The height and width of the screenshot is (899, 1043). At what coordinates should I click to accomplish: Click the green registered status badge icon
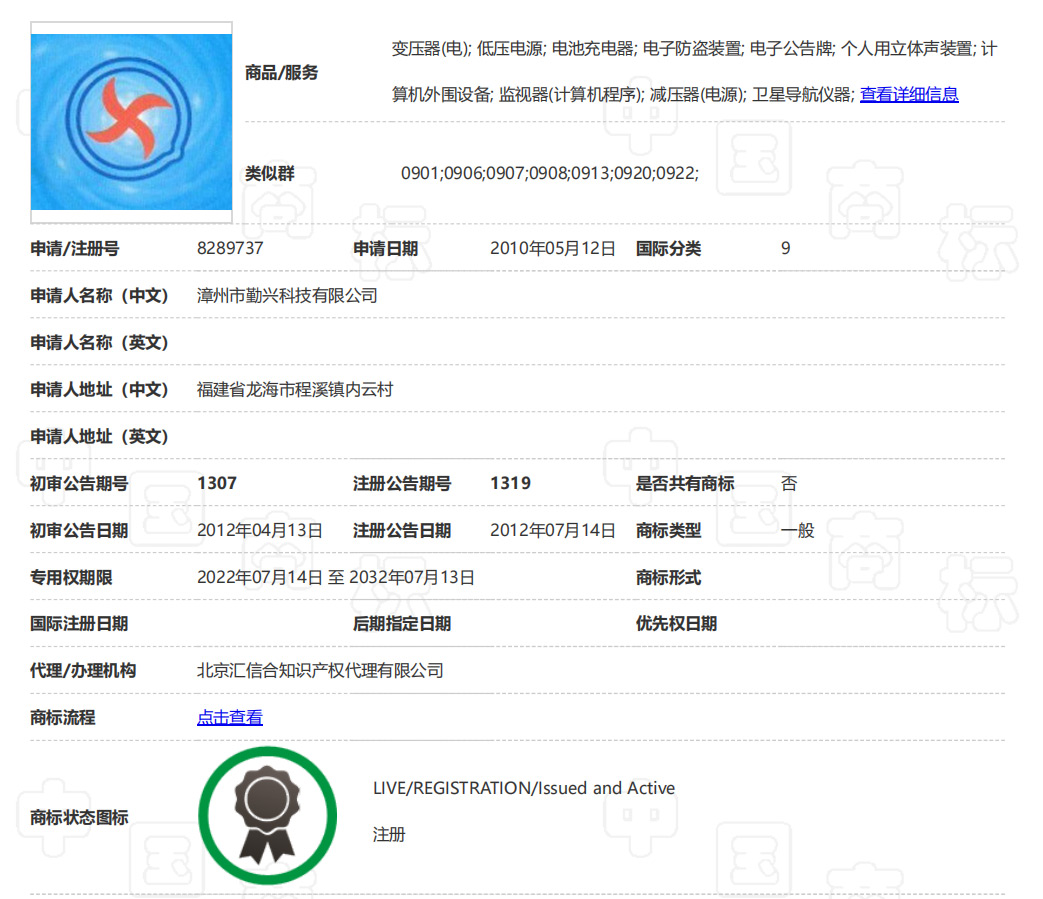click(x=267, y=815)
